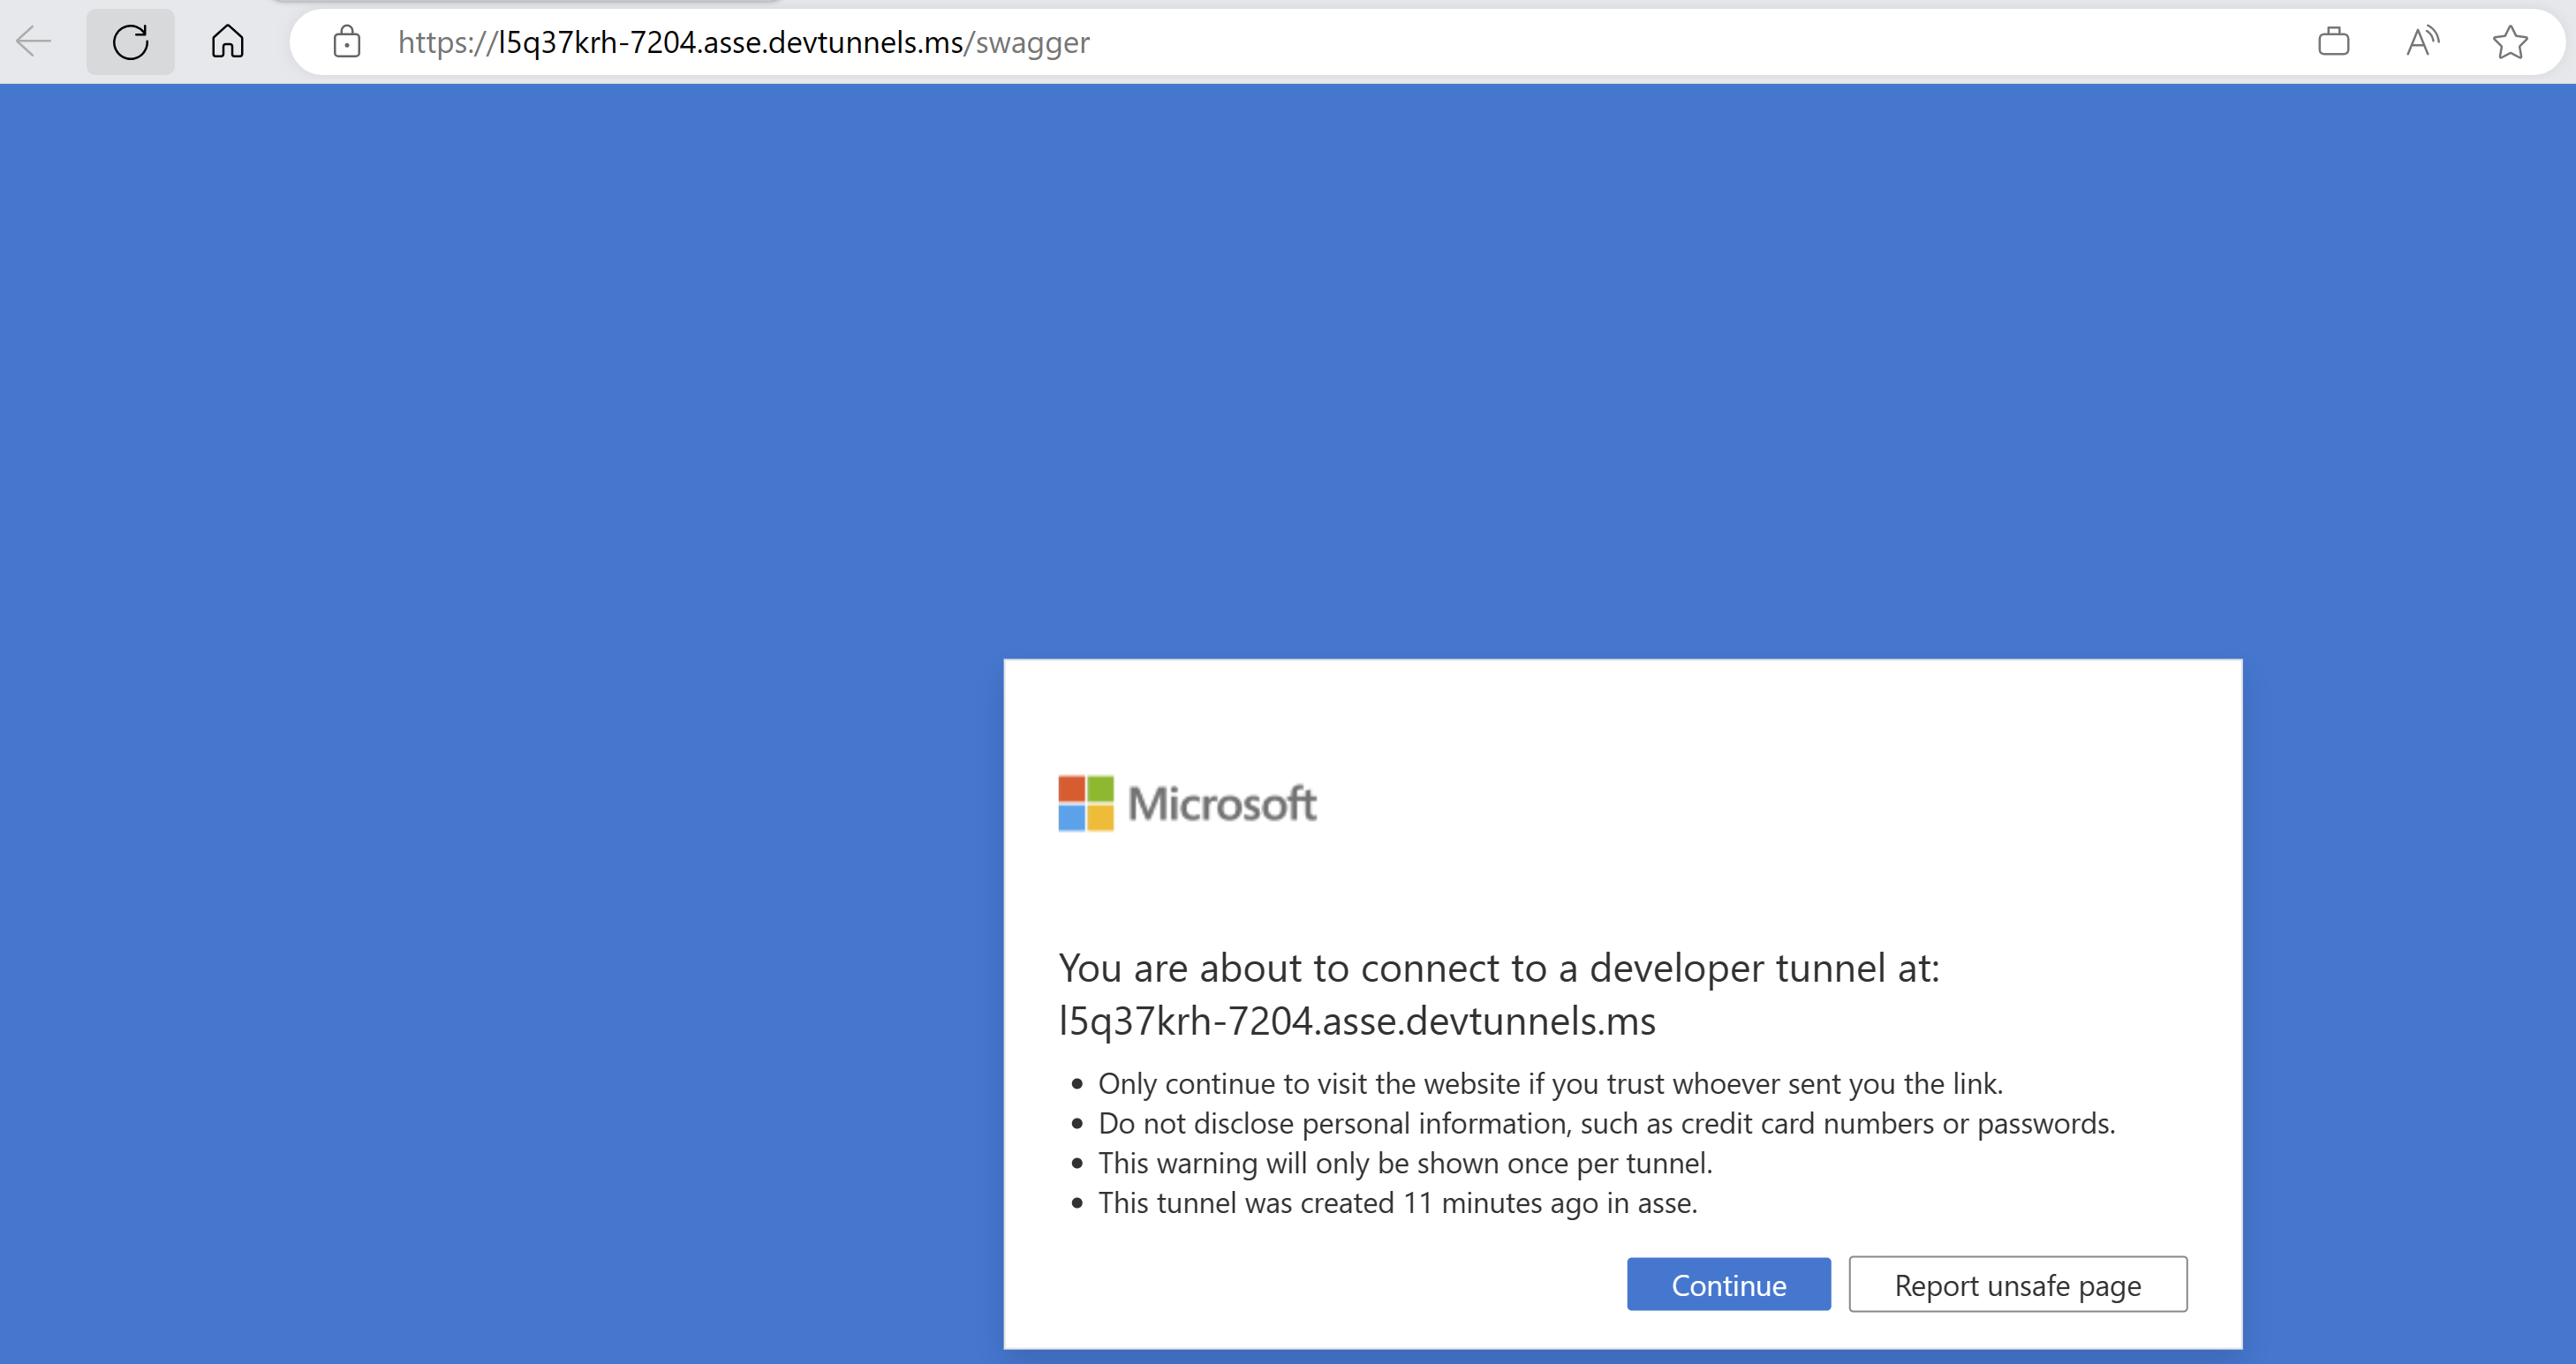
Task: Click the created 11 minutes ago bullet
Action: point(1397,1203)
